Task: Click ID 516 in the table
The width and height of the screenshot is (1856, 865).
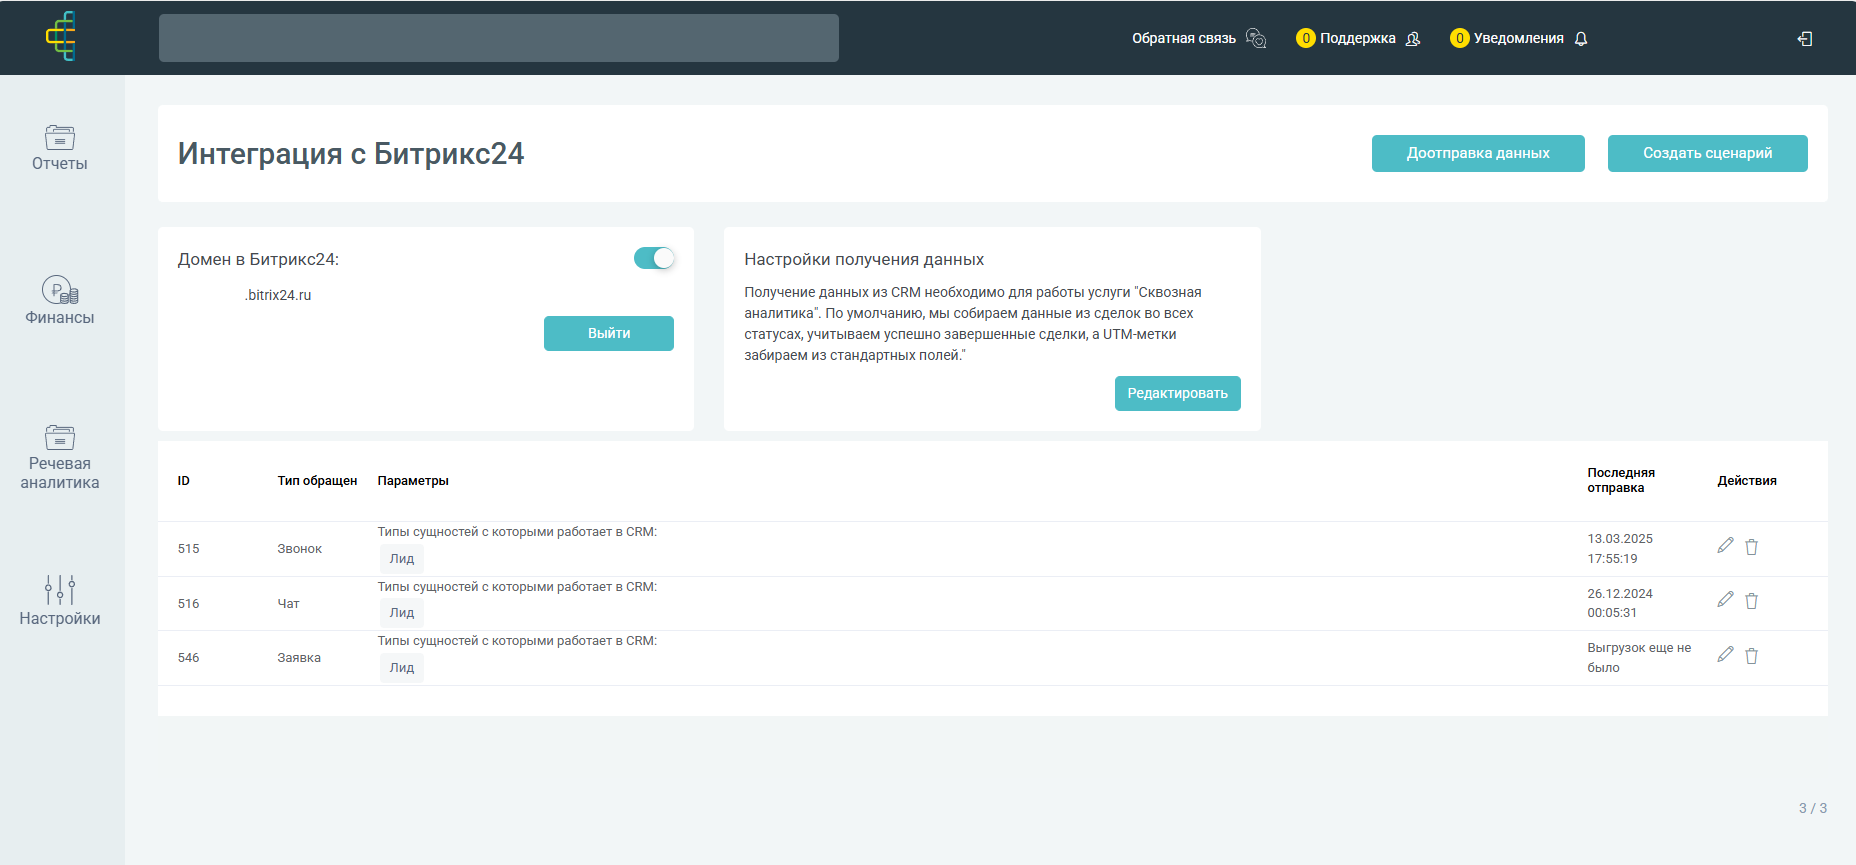Action: point(189,604)
